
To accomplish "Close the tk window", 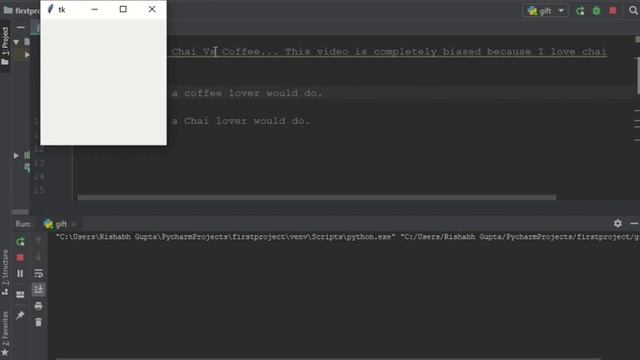I will tap(152, 9).
